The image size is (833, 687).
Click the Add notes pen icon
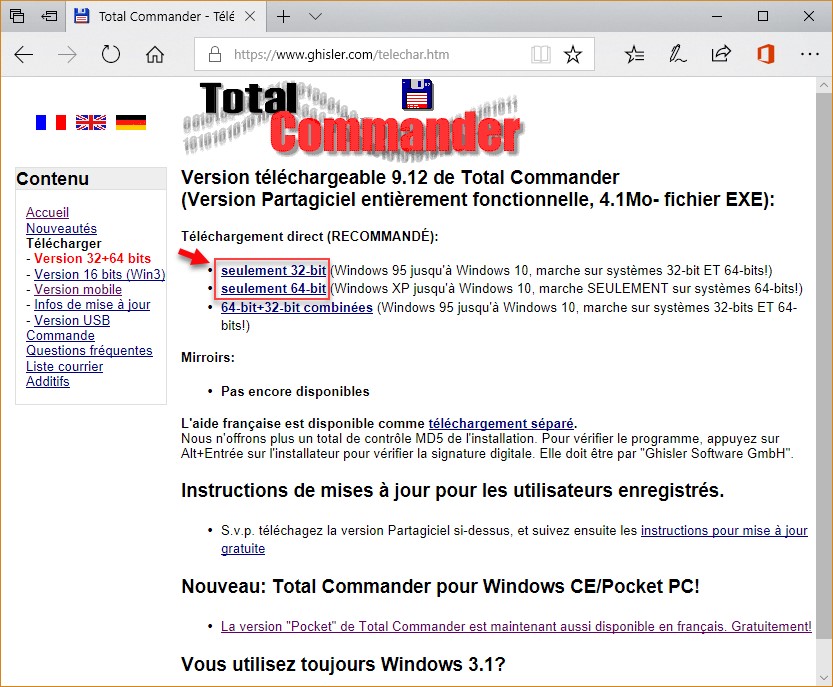coord(677,54)
